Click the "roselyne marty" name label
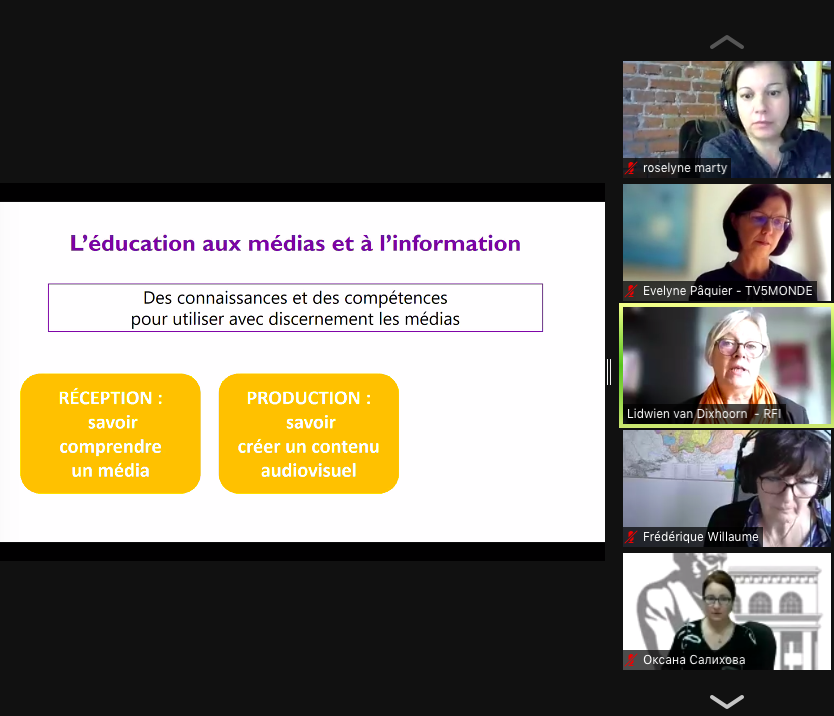834x716 pixels. (x=685, y=168)
